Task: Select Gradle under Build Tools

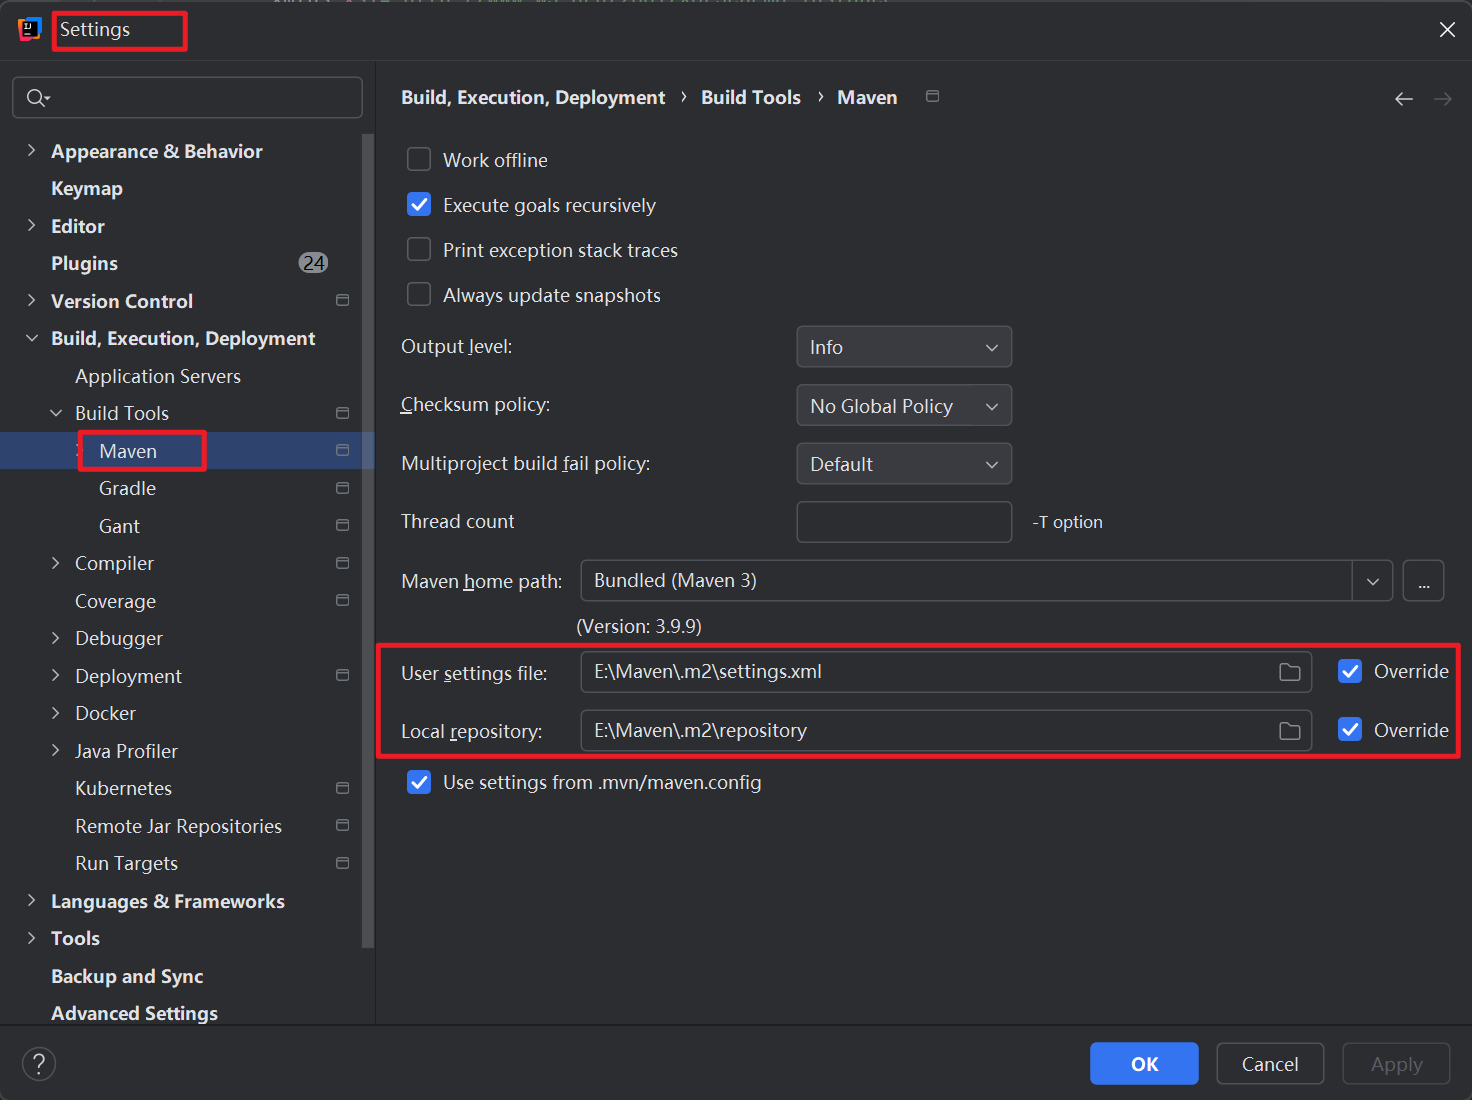Action: 127,488
